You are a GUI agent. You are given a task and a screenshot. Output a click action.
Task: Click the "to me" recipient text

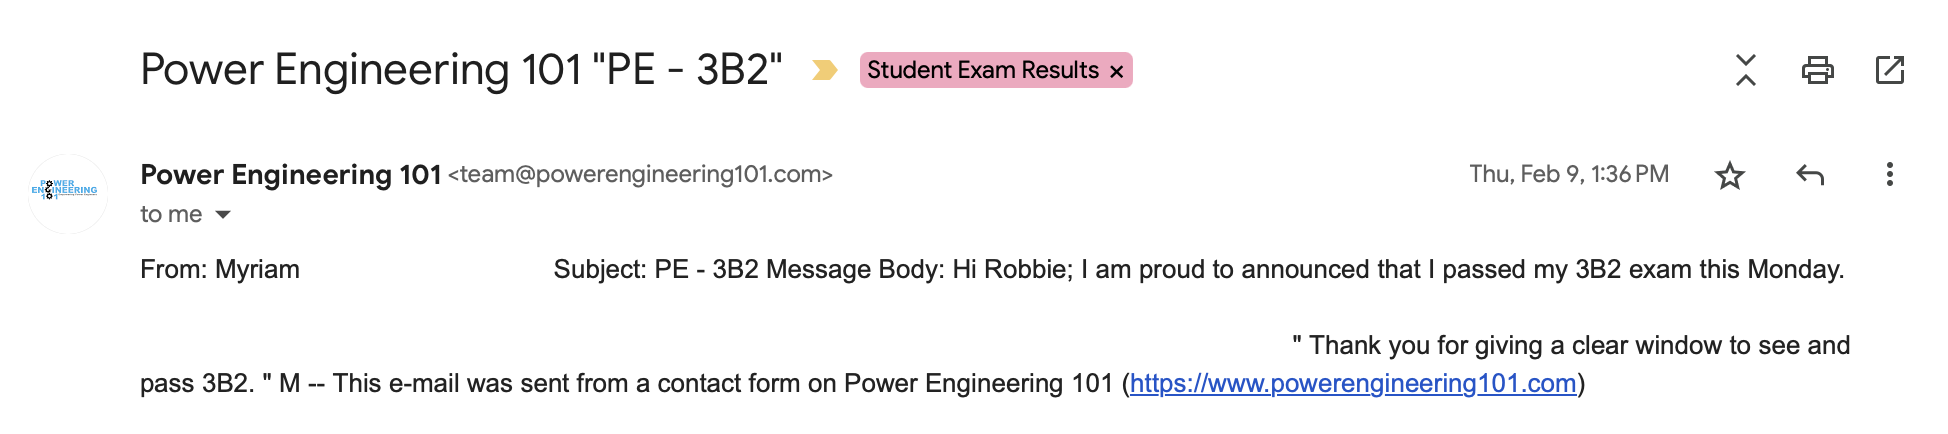171,215
